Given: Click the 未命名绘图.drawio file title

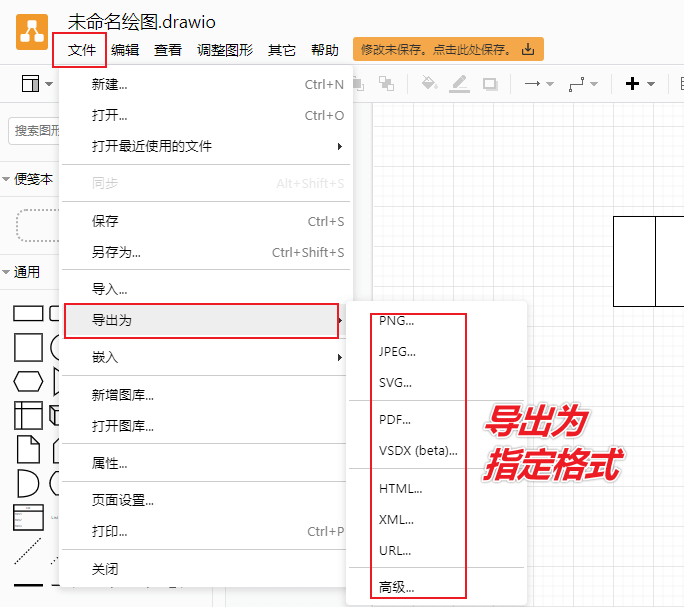Looking at the screenshot, I should coord(141,22).
